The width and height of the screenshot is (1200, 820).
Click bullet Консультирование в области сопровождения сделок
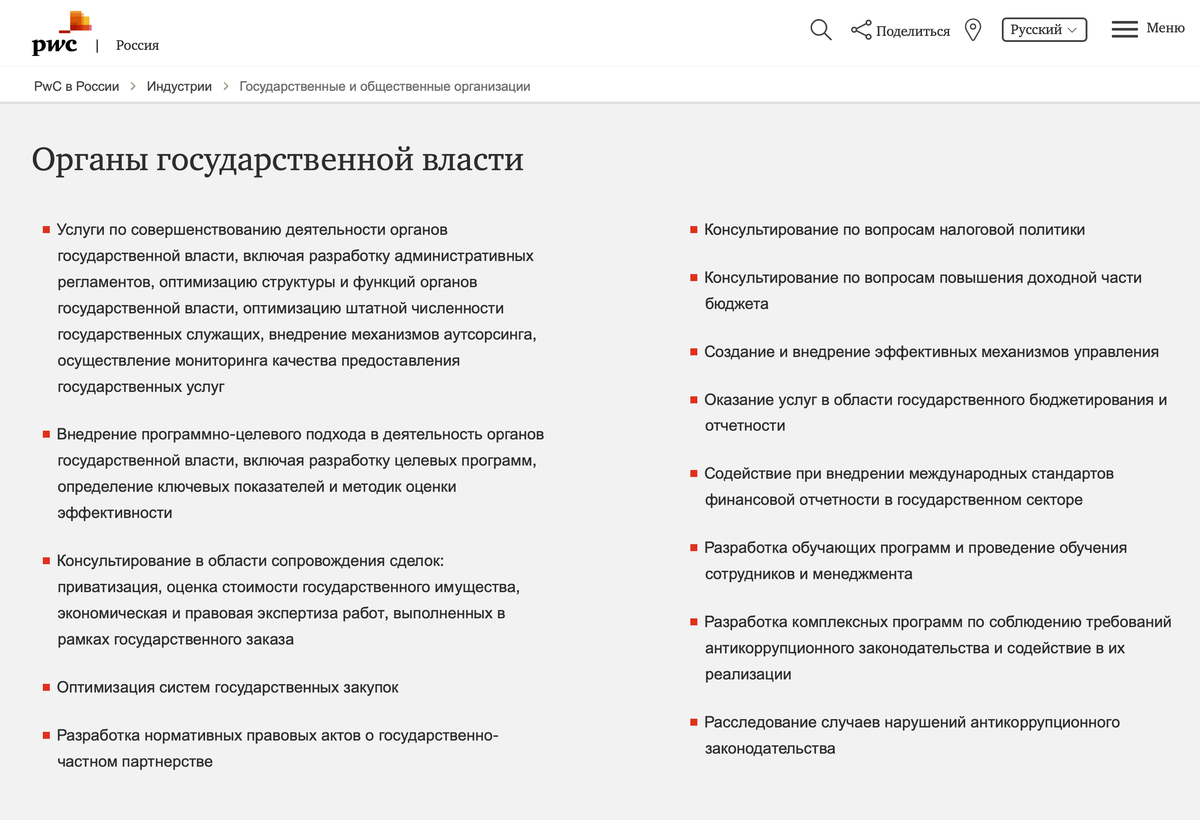288,600
